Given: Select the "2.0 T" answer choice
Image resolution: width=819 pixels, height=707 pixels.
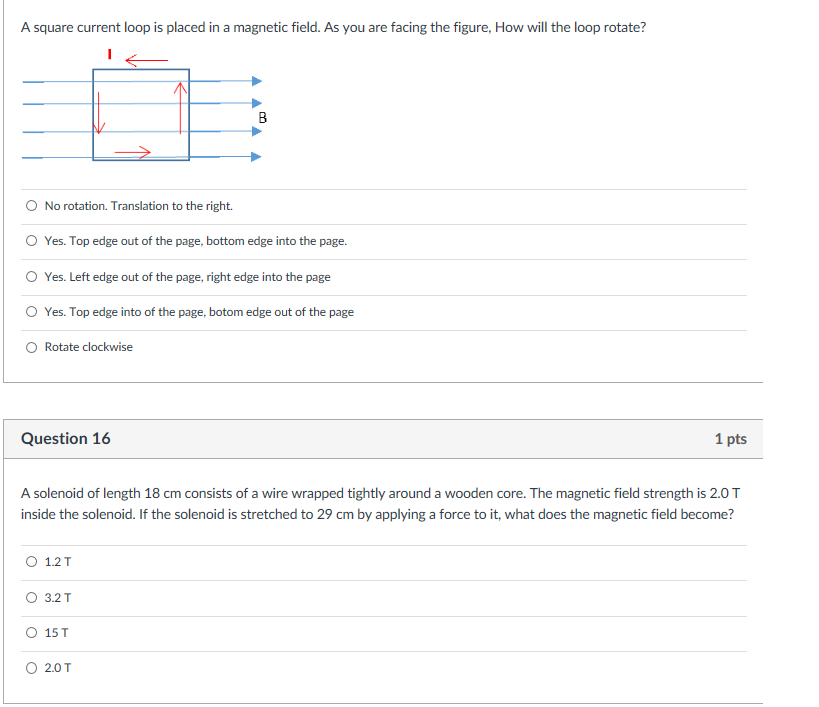Looking at the screenshot, I should click(x=31, y=668).
